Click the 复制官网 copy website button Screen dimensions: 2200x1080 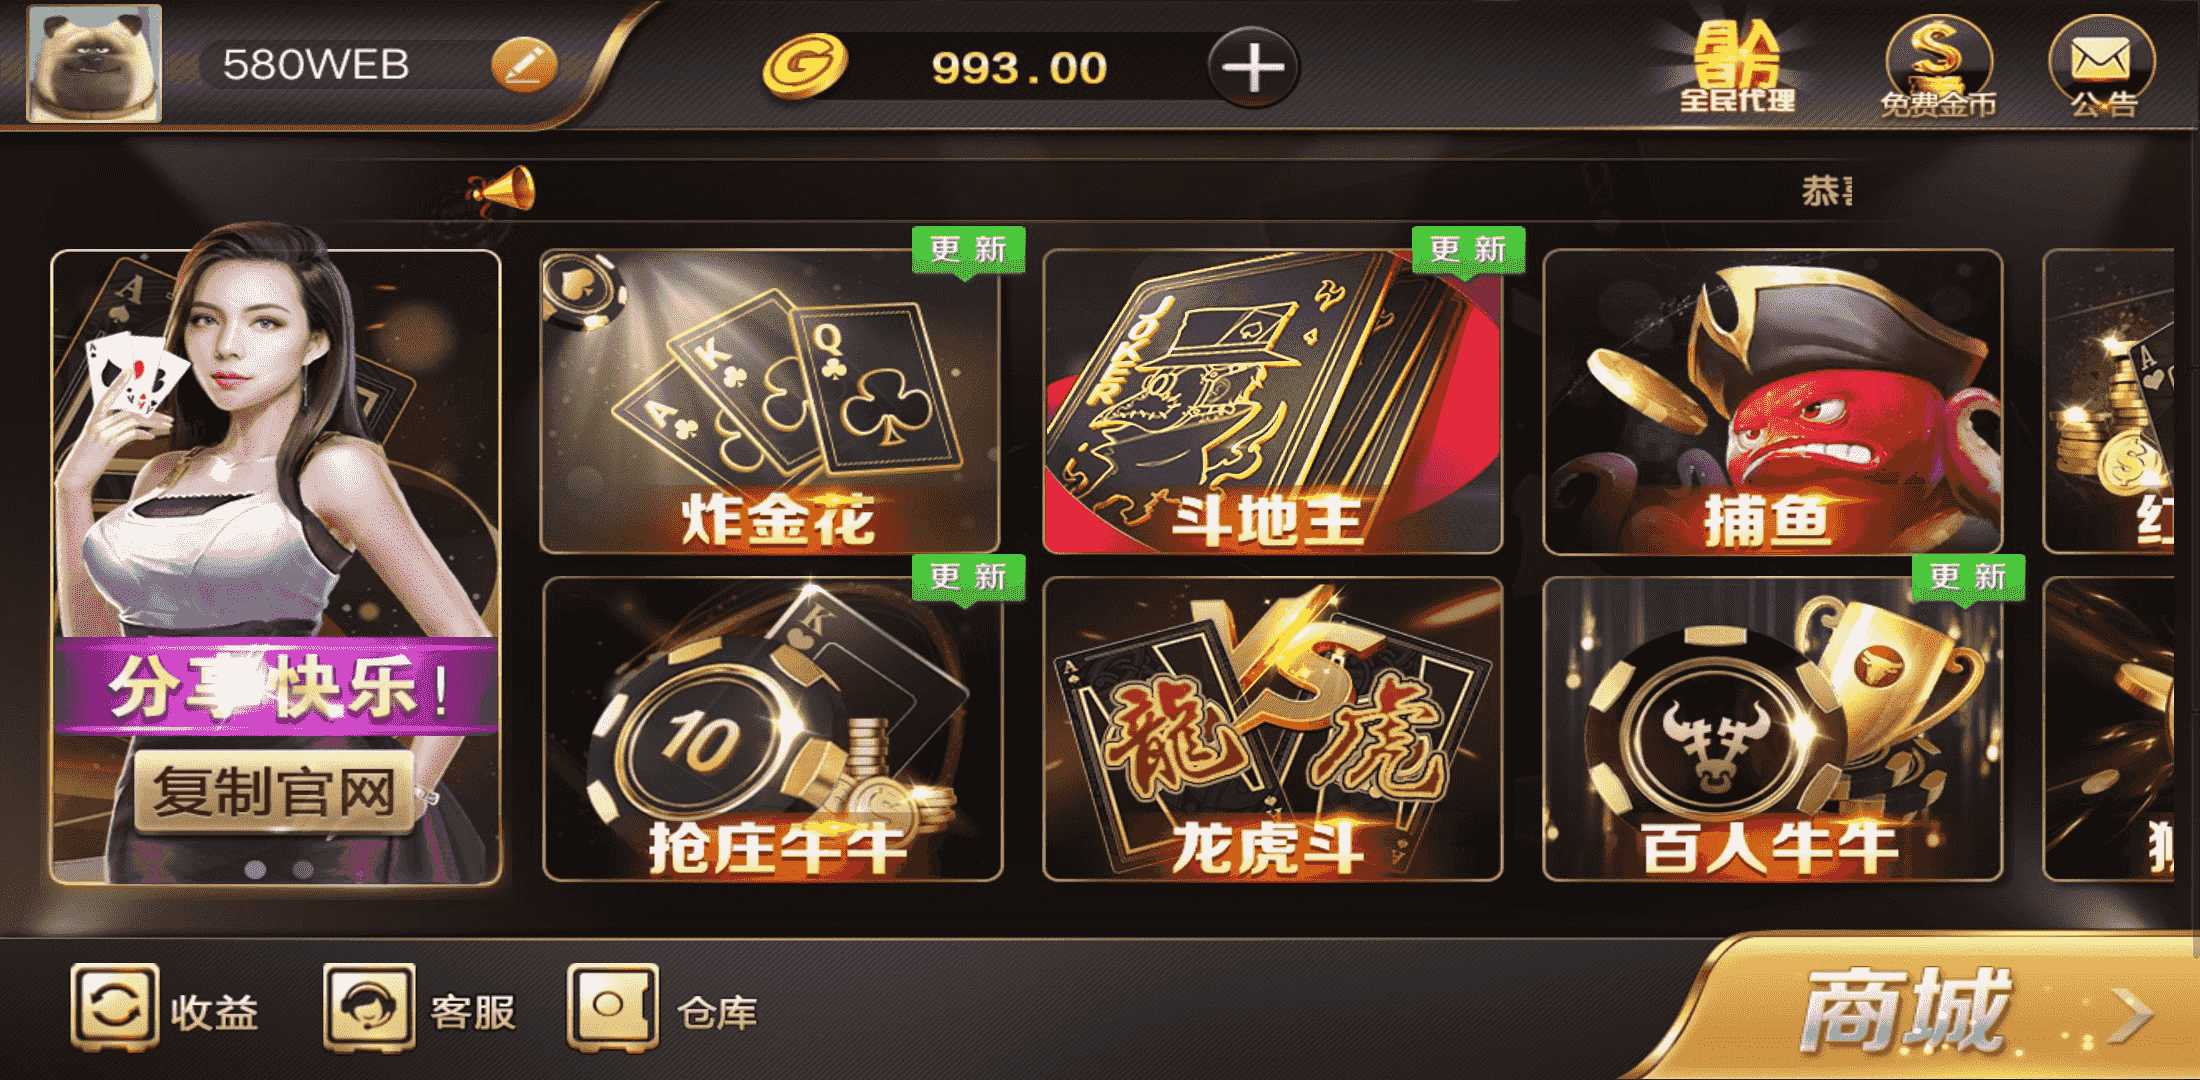point(274,792)
